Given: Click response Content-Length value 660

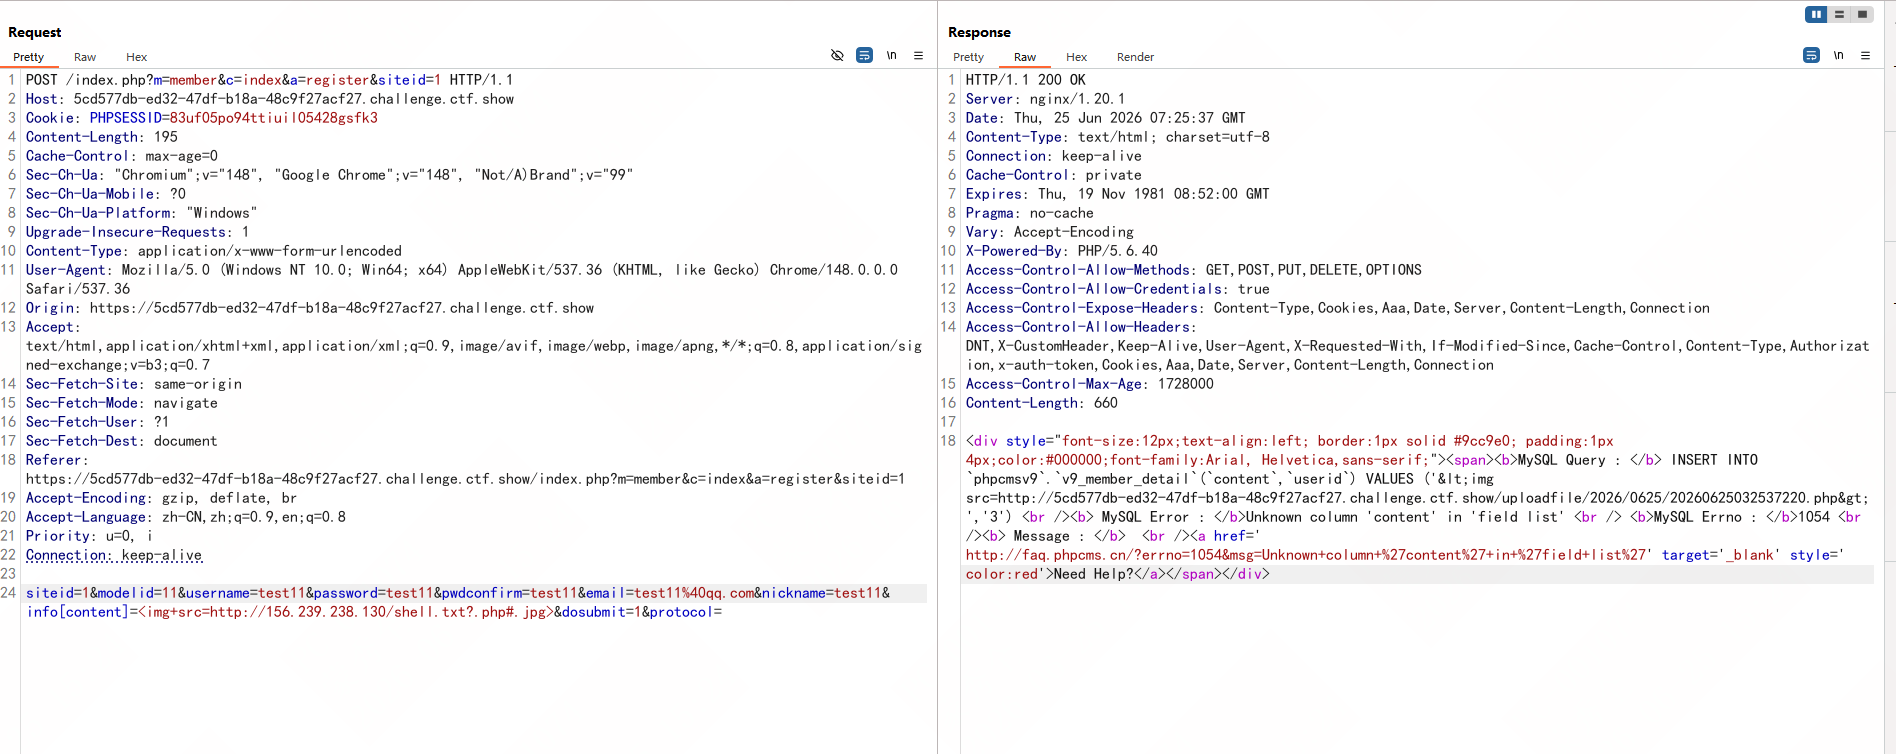Looking at the screenshot, I should [1106, 403].
